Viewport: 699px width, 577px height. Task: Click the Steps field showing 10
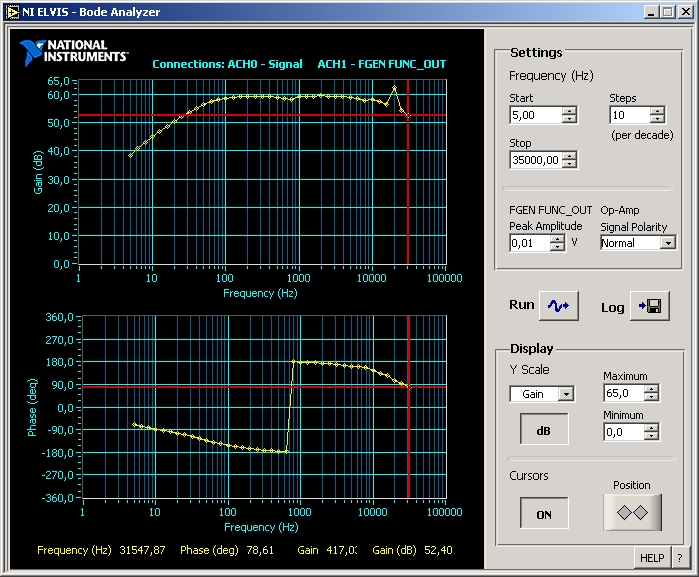[x=630, y=115]
